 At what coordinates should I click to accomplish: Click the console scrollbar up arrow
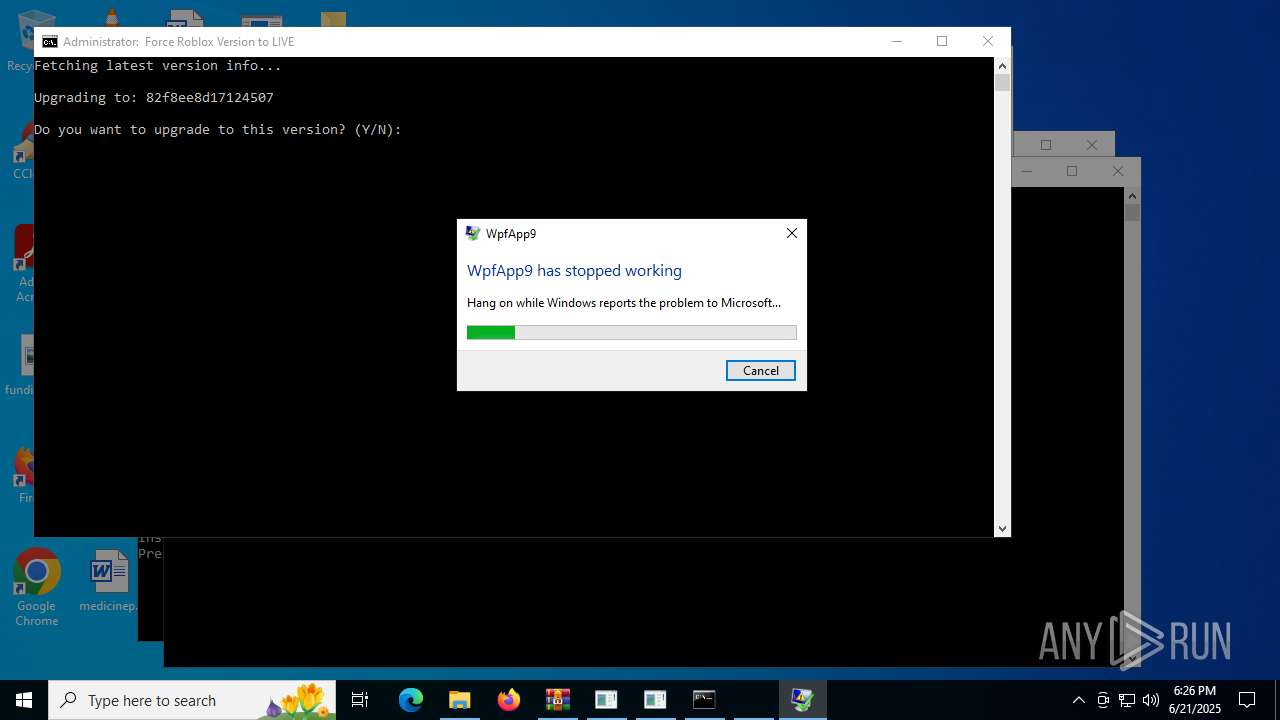[x=1002, y=65]
